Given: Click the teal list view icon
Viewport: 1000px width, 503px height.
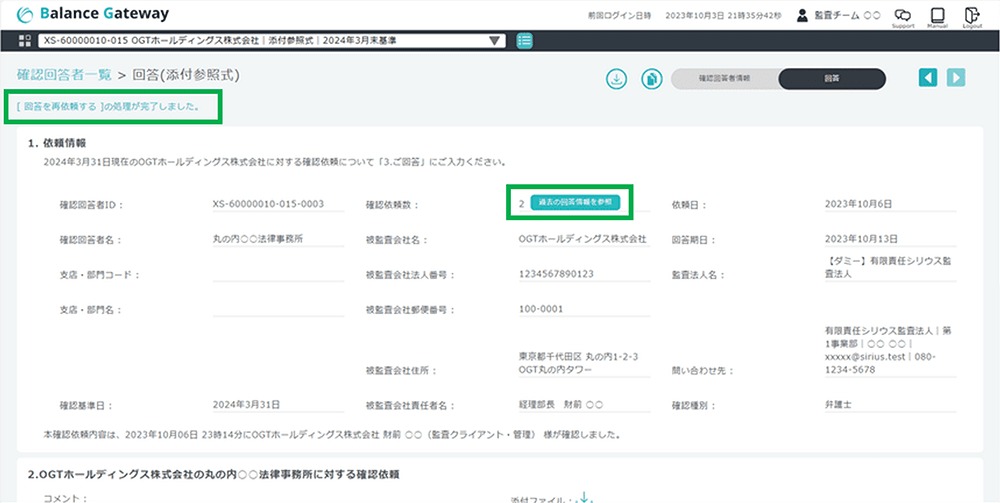Looking at the screenshot, I should pyautogui.click(x=525, y=41).
